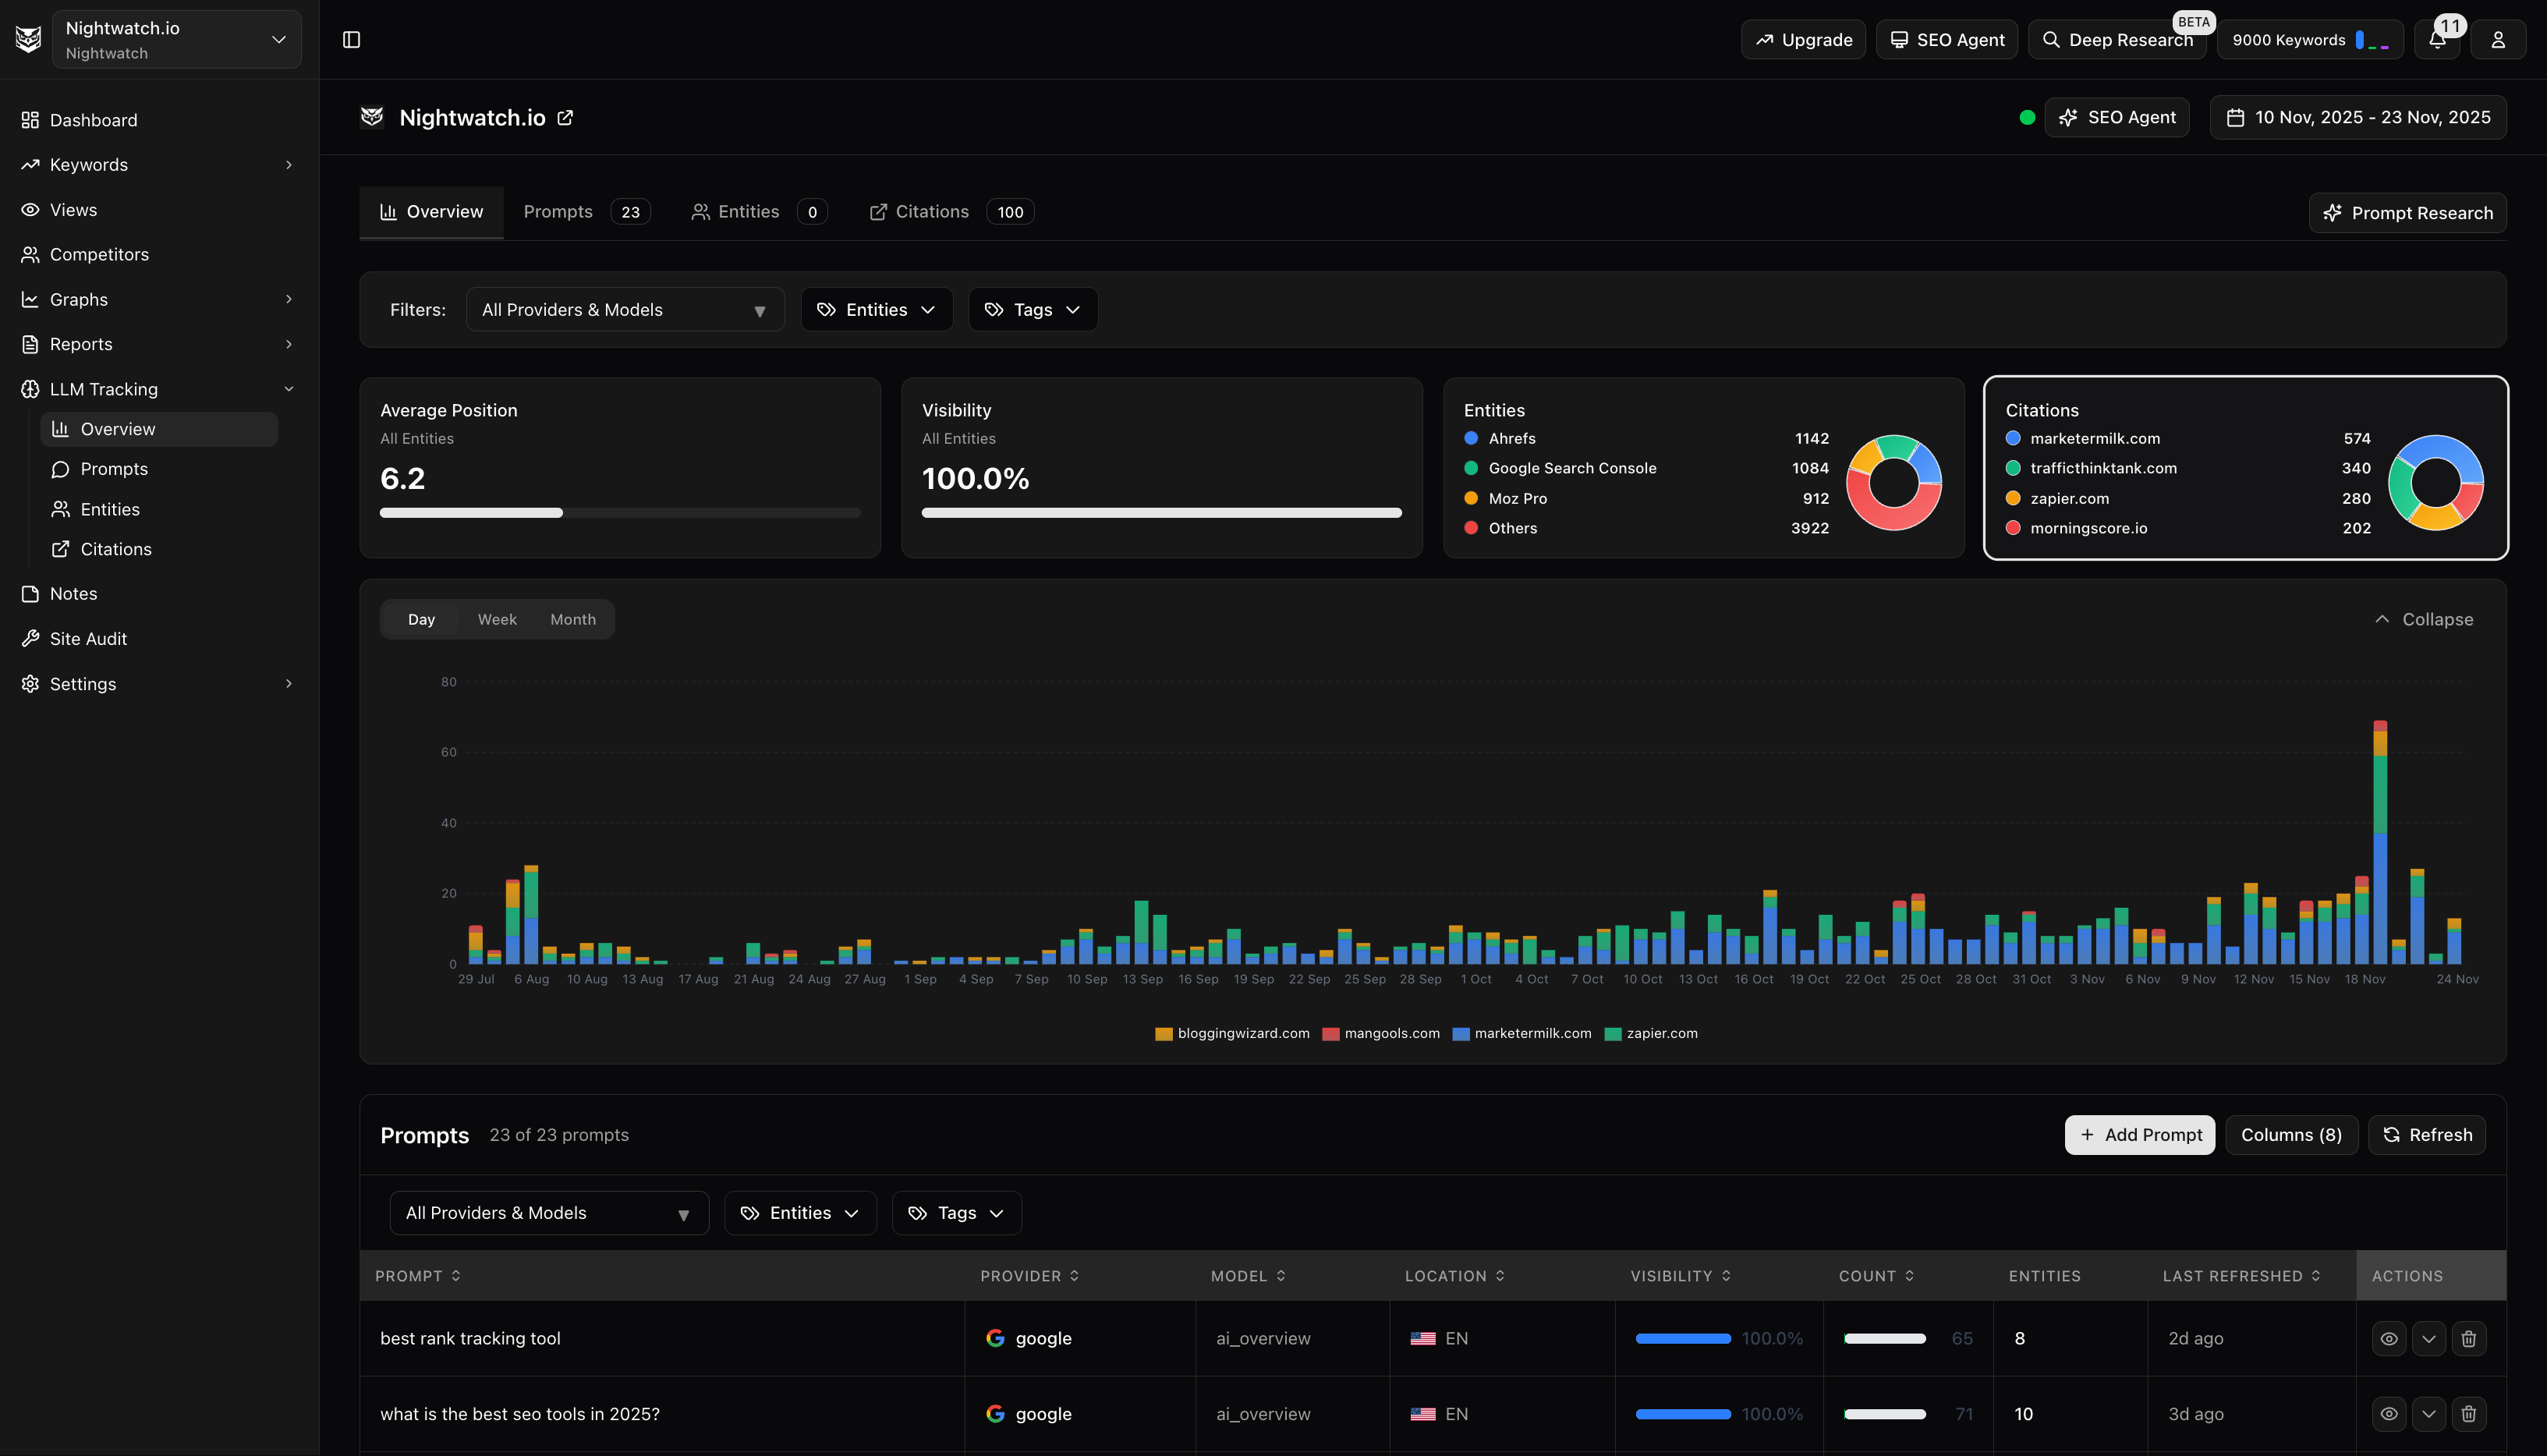The width and height of the screenshot is (2547, 1456).
Task: Click the Dashboard grid icon
Action: [30, 120]
